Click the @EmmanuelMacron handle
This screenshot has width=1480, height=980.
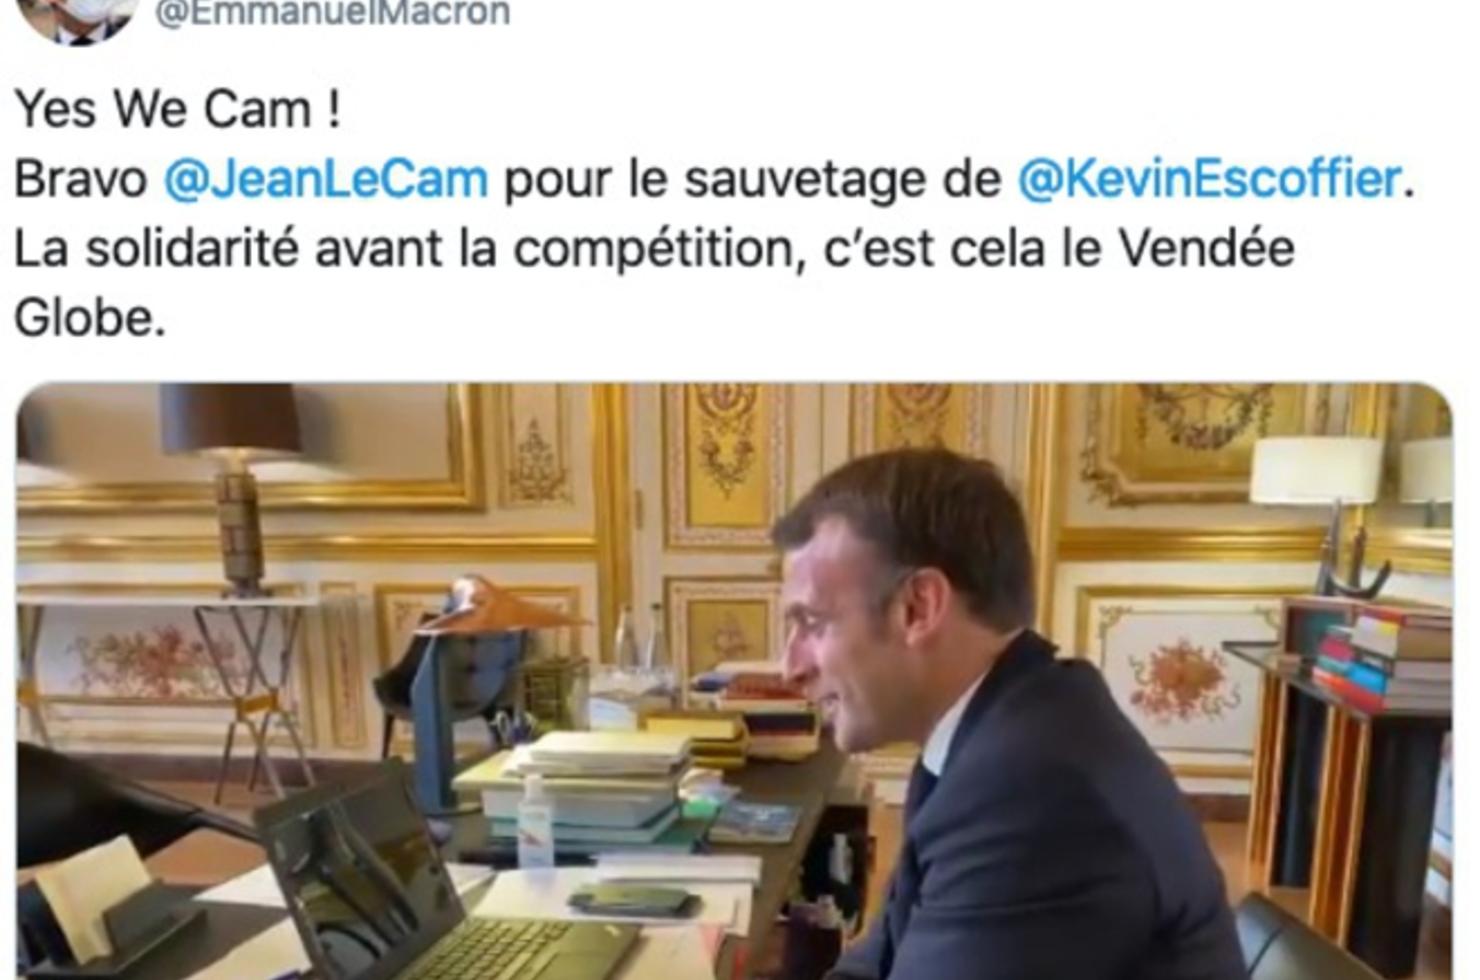coord(333,14)
